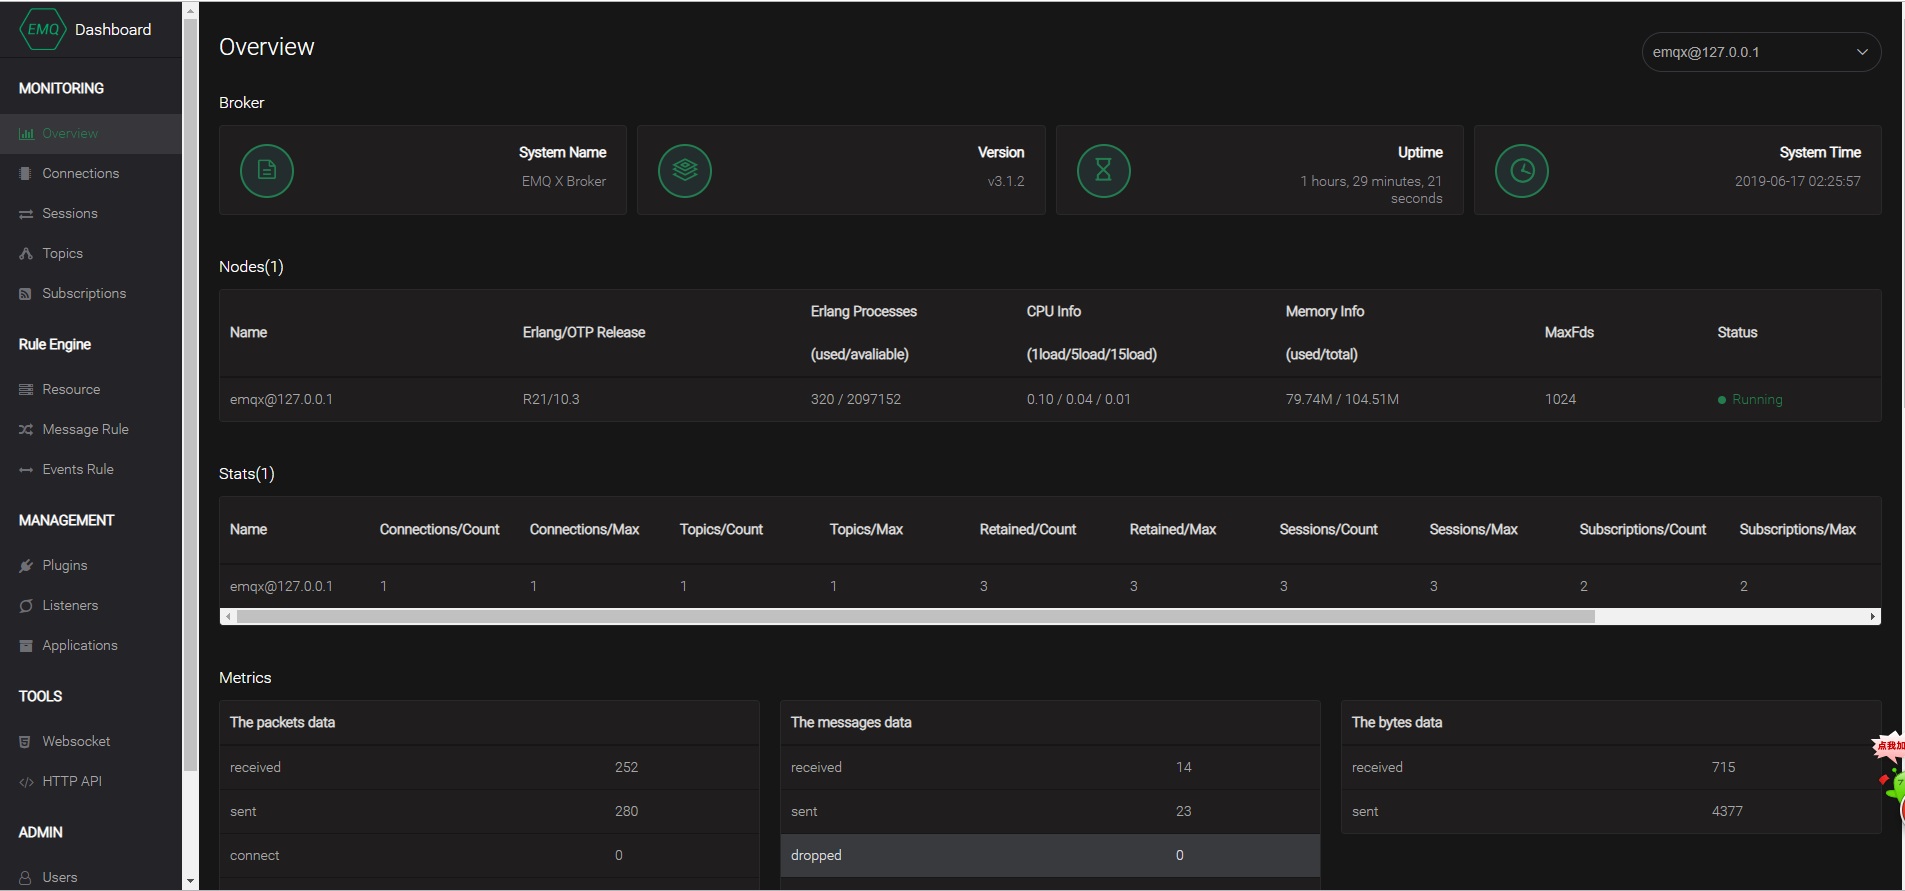Click bytes sent value 4377
1905x891 pixels.
point(1727,811)
